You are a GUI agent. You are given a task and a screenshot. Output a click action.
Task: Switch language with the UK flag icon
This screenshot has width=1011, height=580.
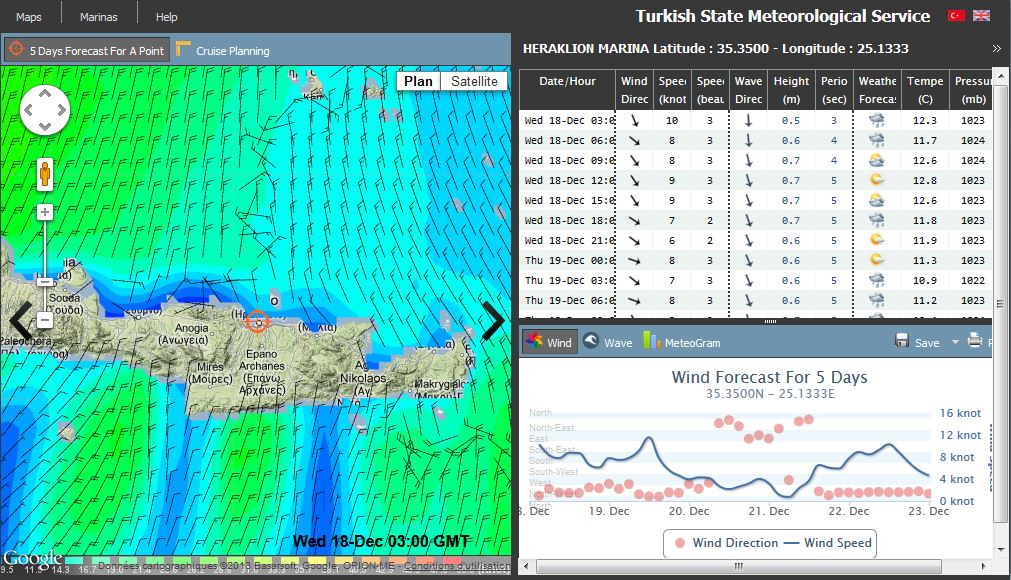(981, 16)
